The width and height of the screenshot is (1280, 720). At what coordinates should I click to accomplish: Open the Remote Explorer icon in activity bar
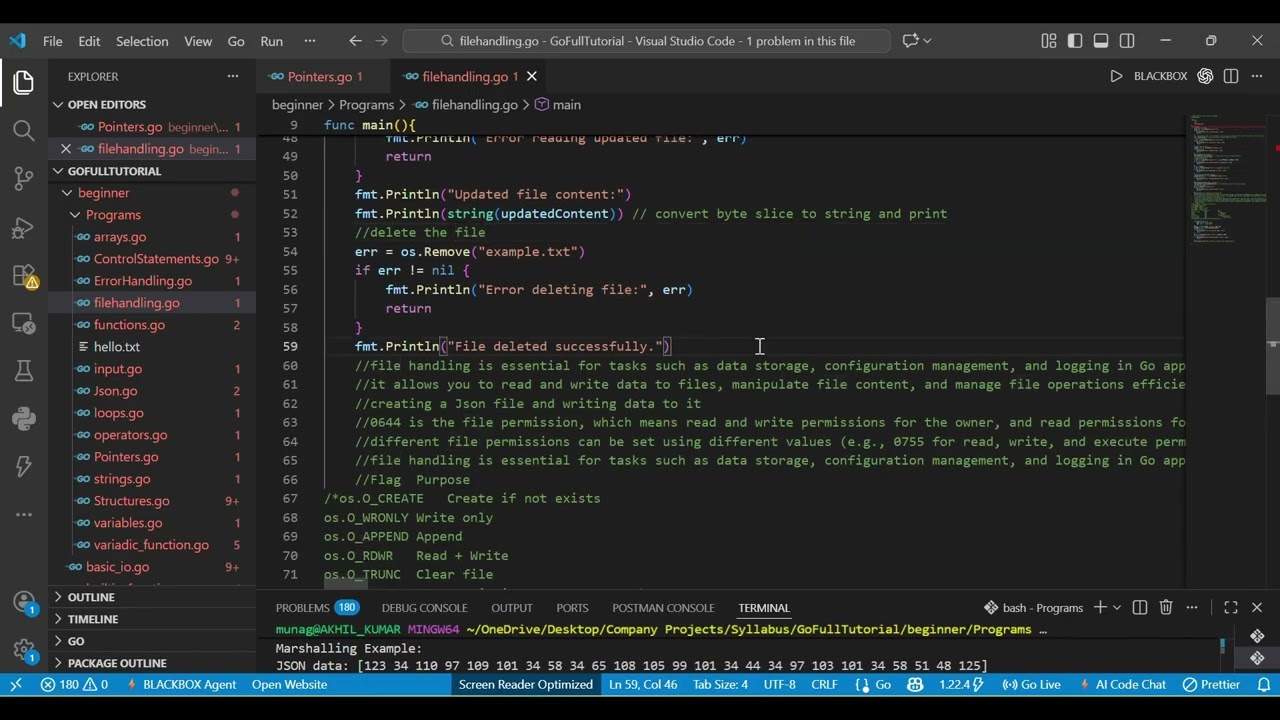24,323
